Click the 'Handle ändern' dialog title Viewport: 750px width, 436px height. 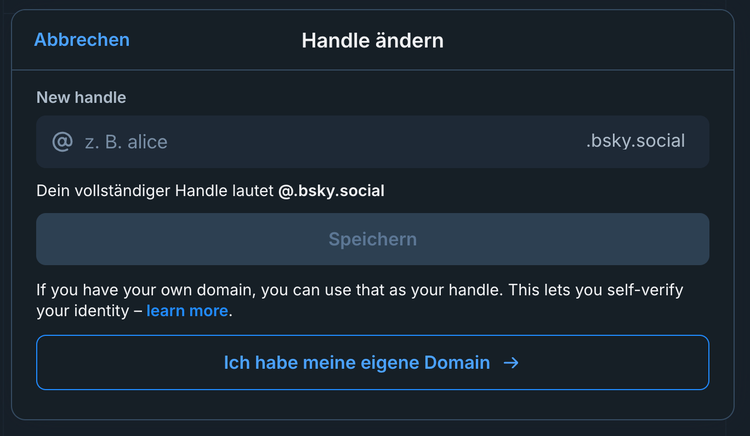tap(372, 41)
